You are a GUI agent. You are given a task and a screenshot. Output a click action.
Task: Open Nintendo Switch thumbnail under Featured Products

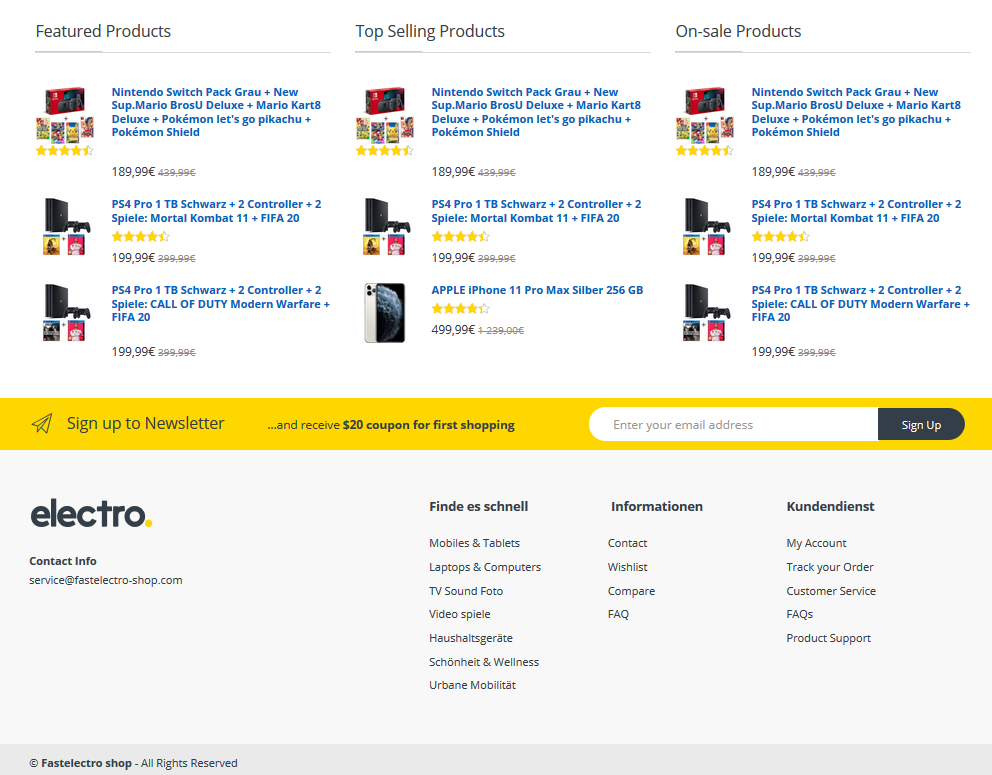pyautogui.click(x=65, y=115)
